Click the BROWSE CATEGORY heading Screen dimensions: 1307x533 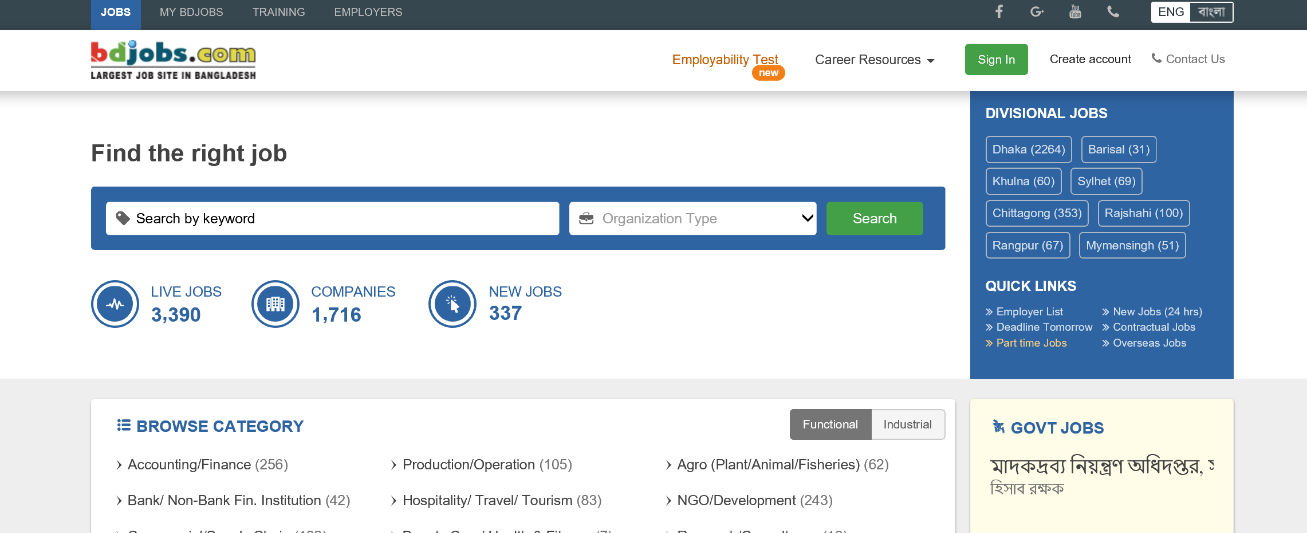click(210, 426)
